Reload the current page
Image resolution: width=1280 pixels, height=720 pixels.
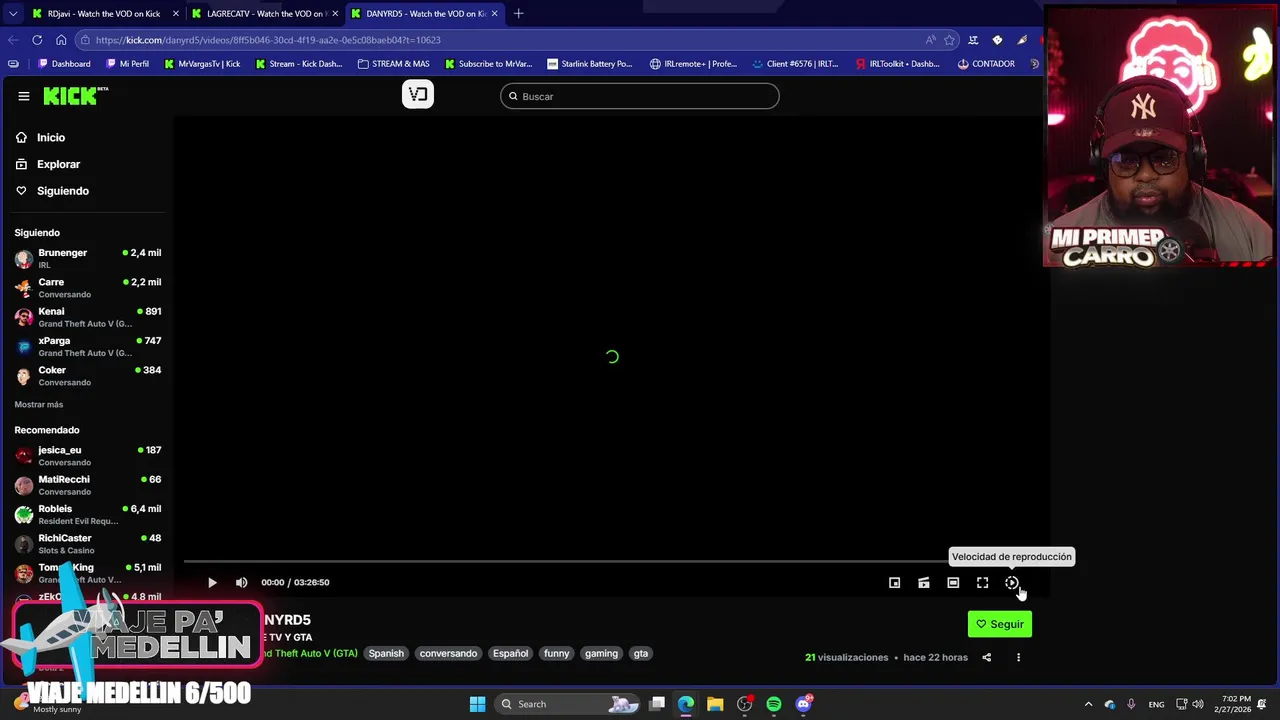click(37, 40)
